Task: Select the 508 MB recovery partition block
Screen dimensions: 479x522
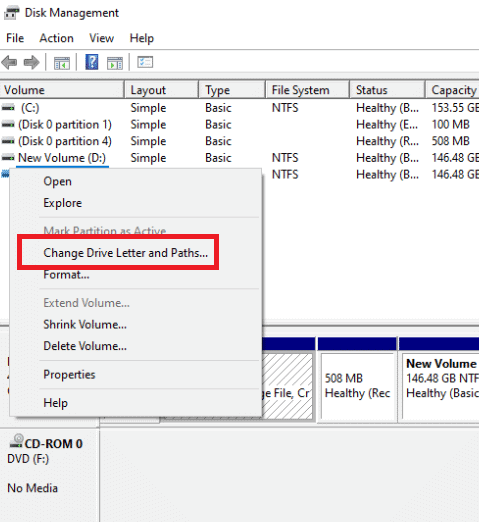Action: (x=357, y=385)
